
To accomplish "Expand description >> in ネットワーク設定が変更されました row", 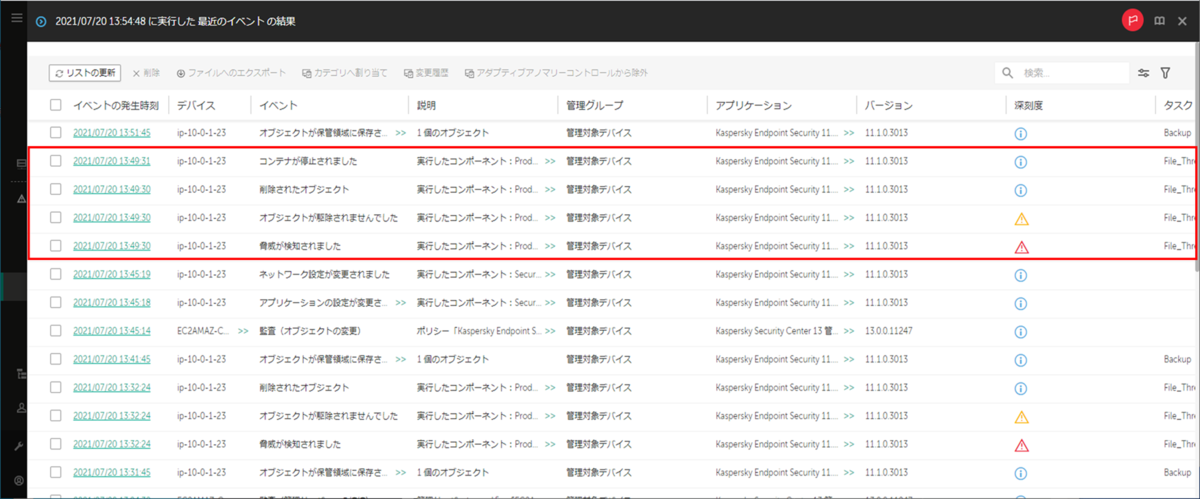I will 550,274.
